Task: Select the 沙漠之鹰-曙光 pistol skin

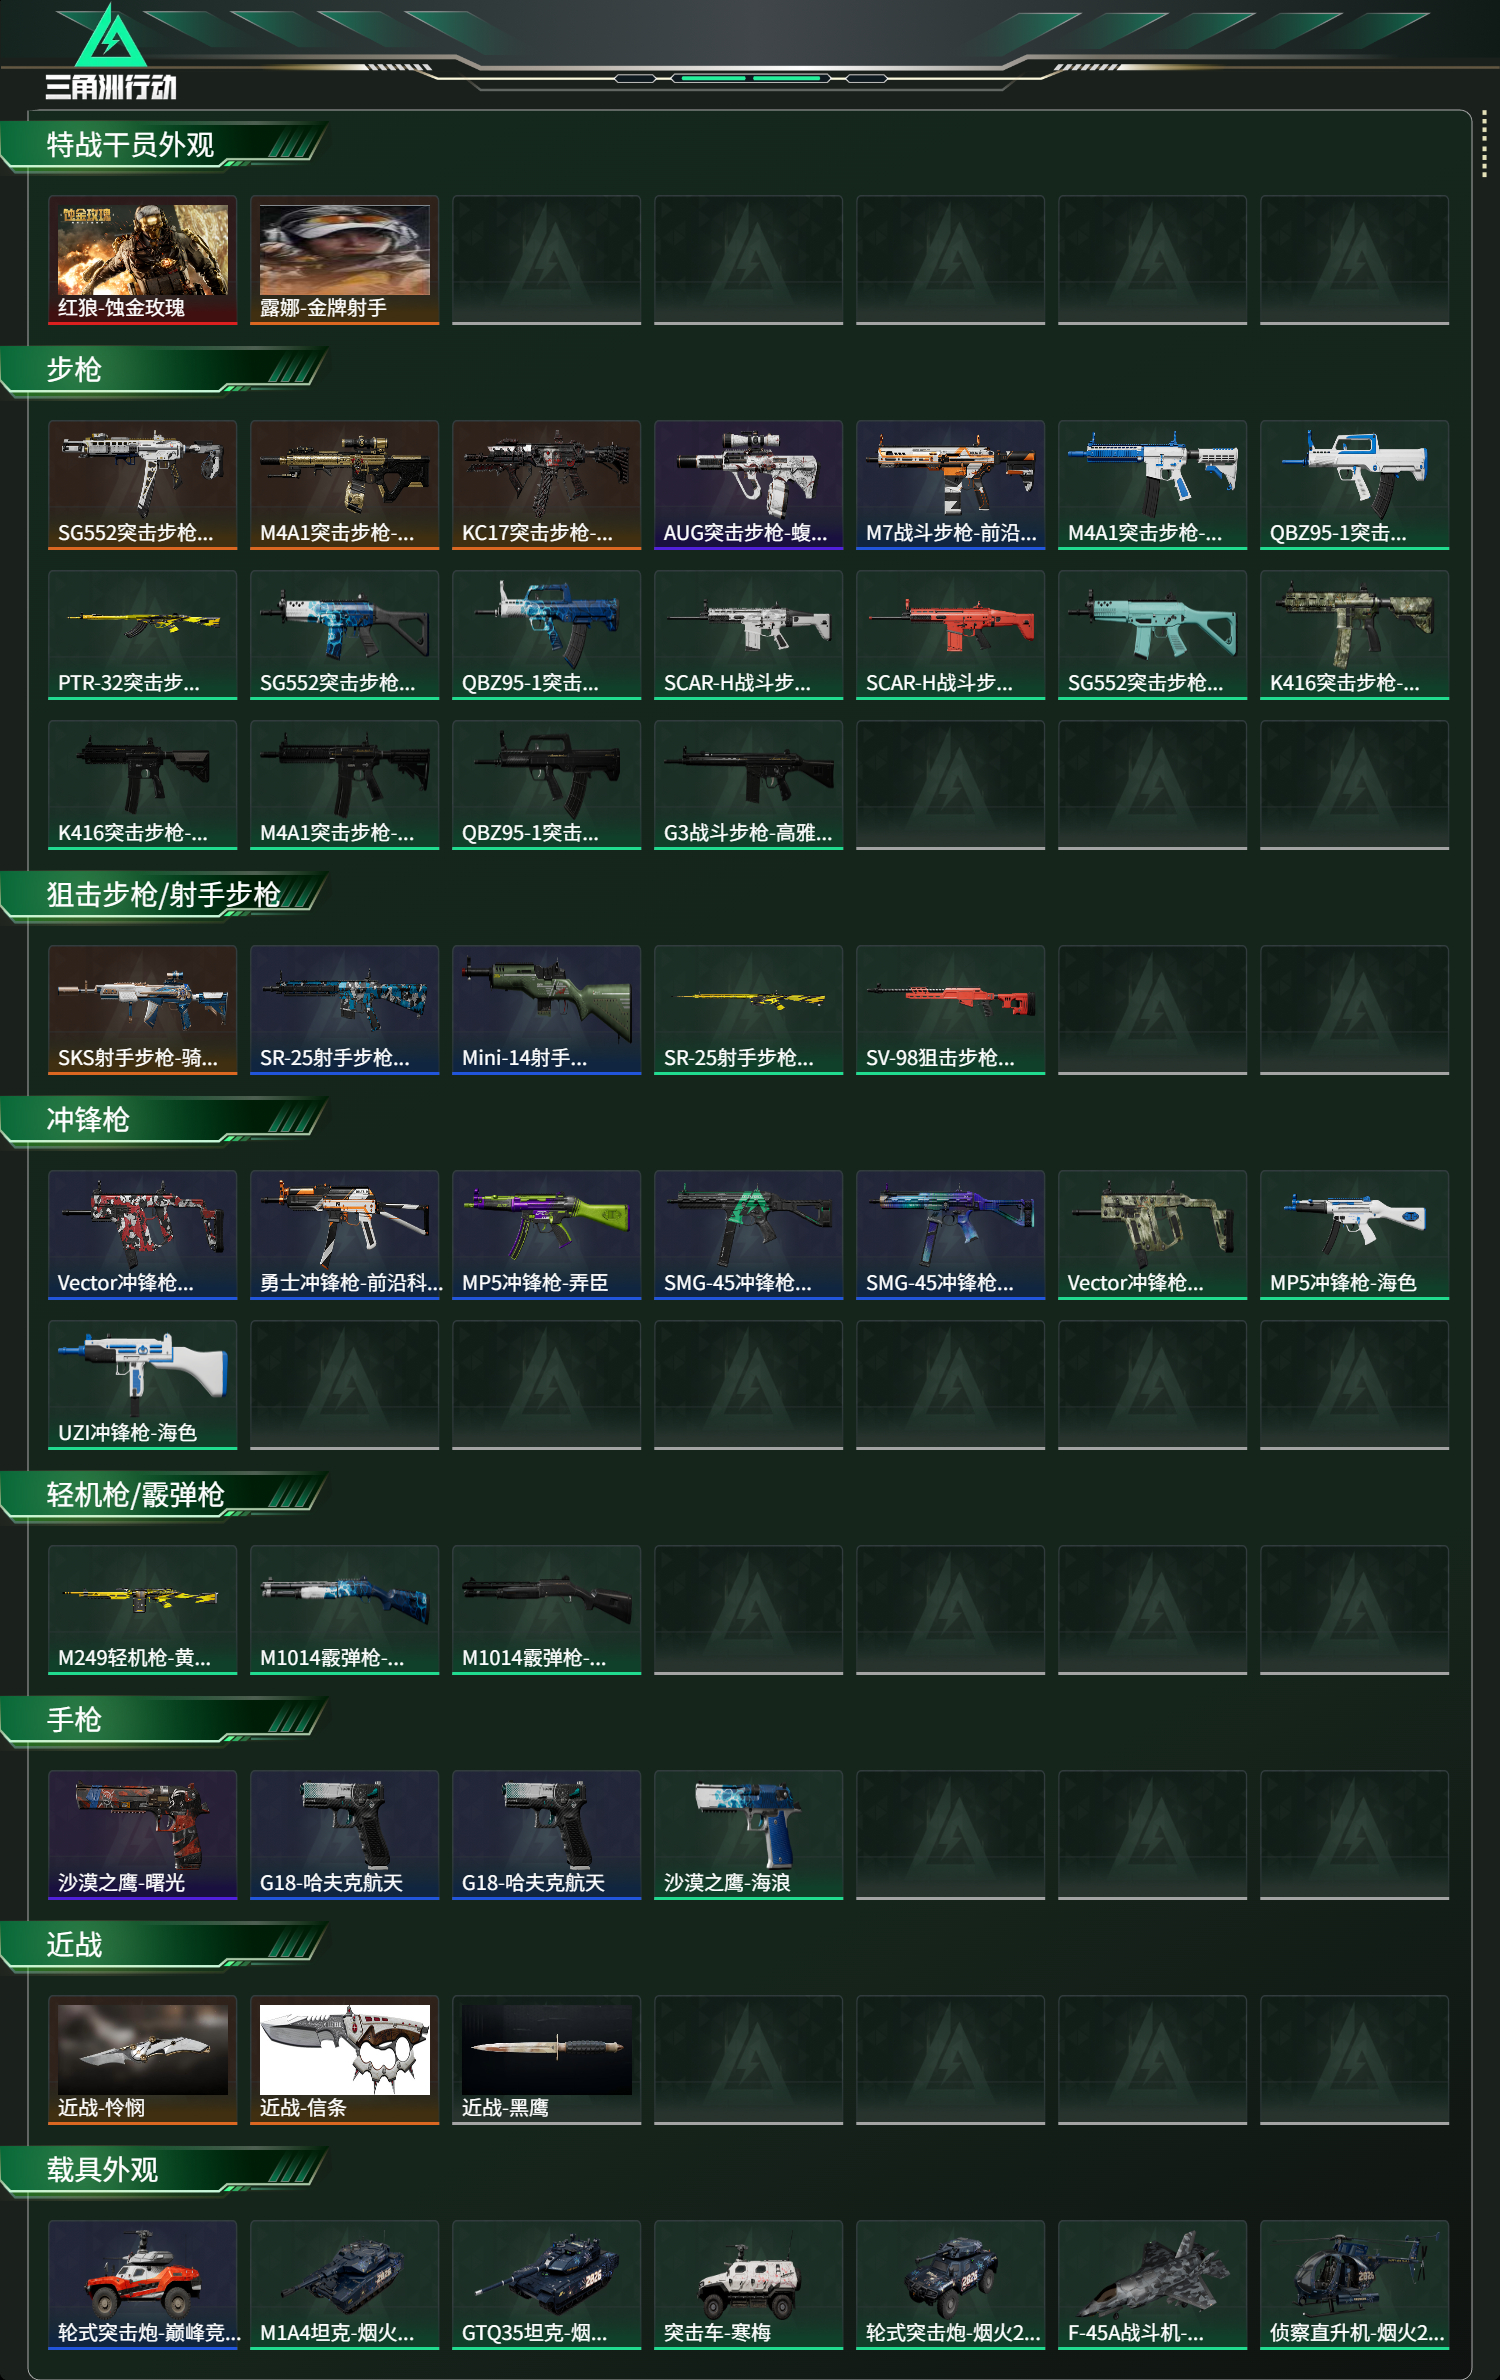Action: point(143,1835)
